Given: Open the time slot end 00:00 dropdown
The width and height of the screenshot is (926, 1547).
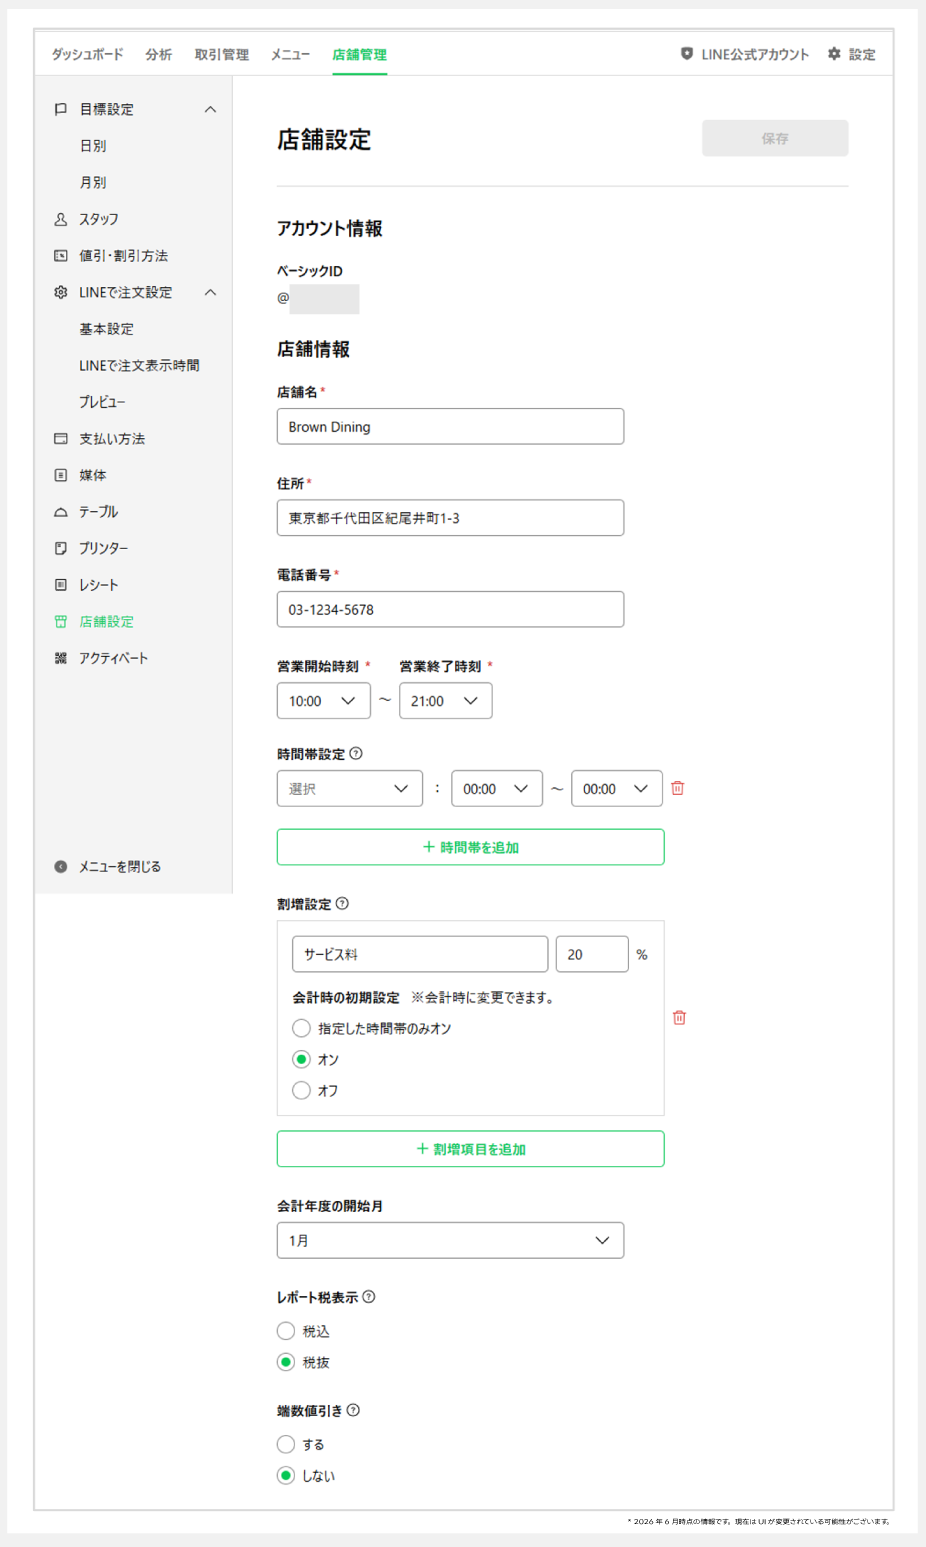Looking at the screenshot, I should pyautogui.click(x=617, y=789).
